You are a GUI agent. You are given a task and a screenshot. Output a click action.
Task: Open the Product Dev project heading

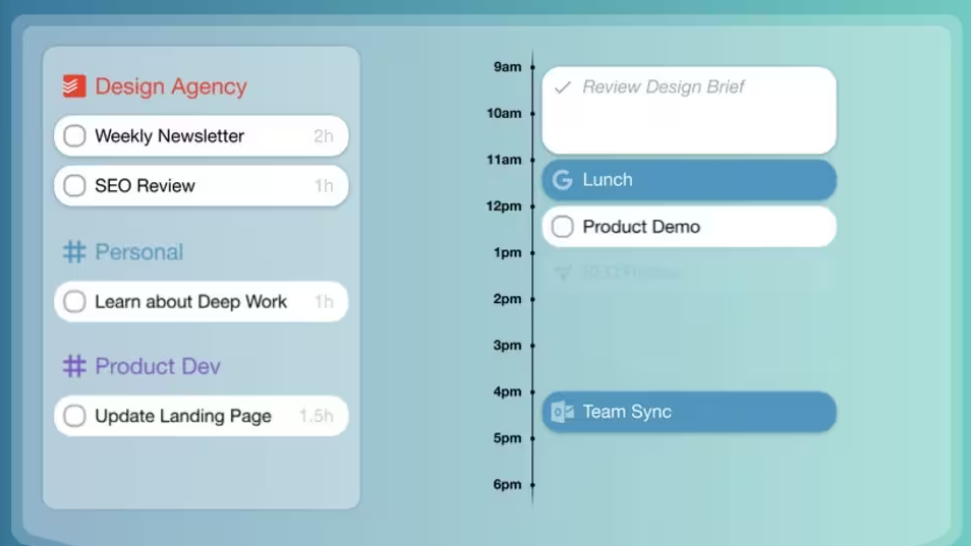(157, 366)
